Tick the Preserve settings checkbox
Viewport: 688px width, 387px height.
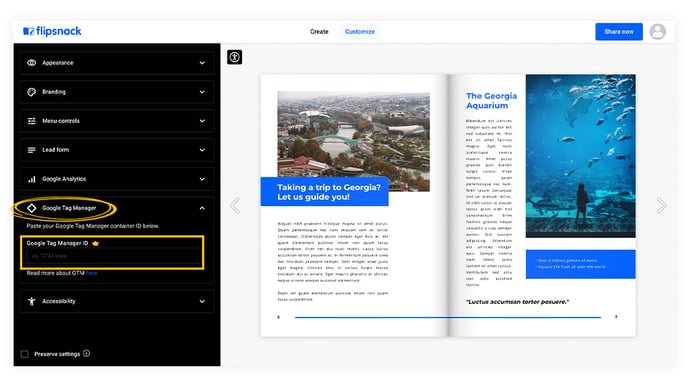point(25,354)
